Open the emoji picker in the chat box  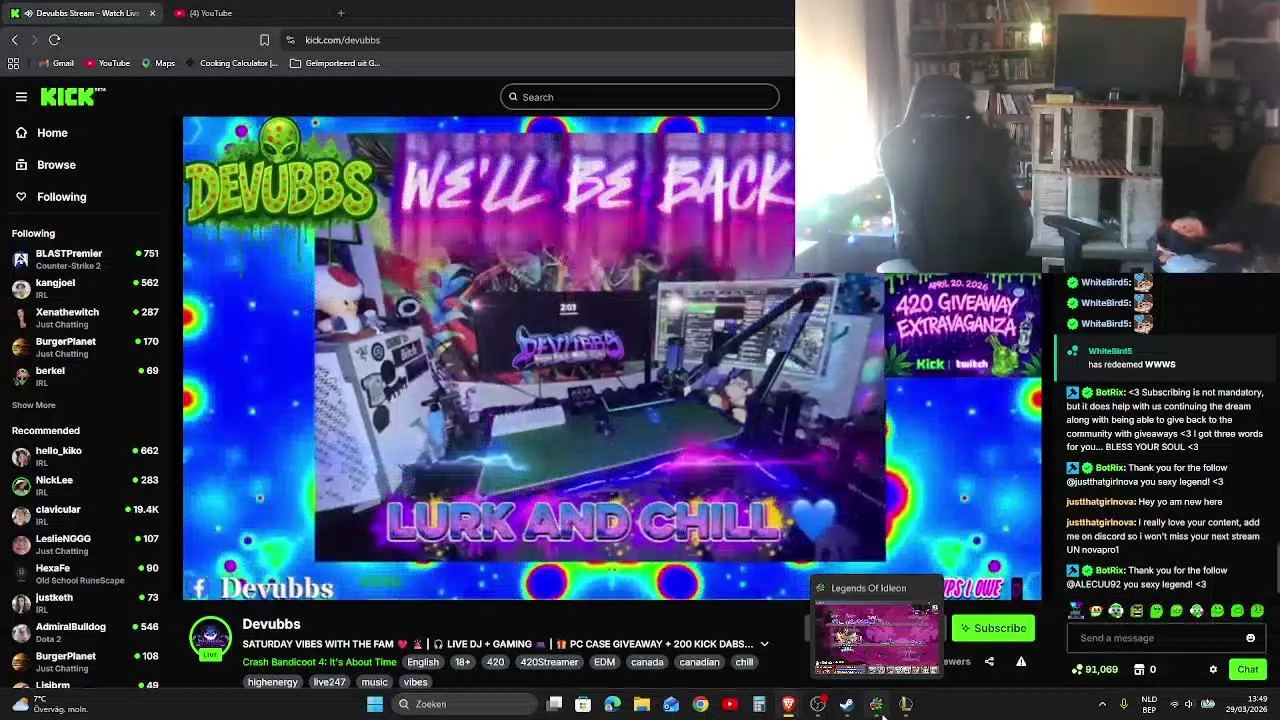click(x=1250, y=638)
